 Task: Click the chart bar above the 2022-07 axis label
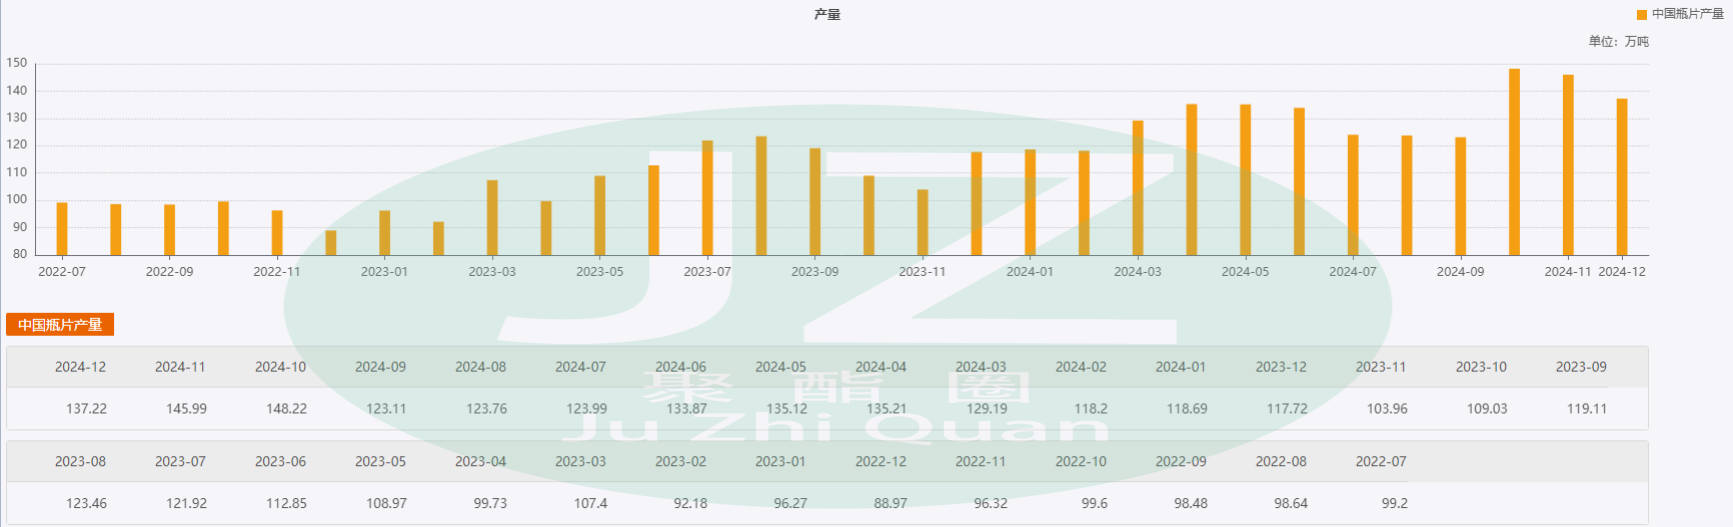click(x=62, y=229)
